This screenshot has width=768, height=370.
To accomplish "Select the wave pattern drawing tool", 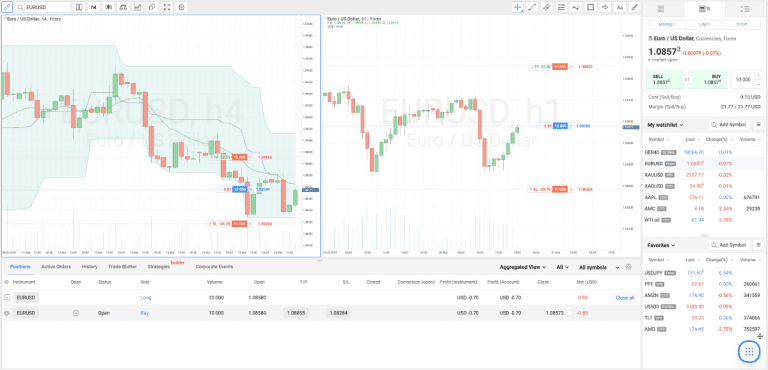I will 576,7.
